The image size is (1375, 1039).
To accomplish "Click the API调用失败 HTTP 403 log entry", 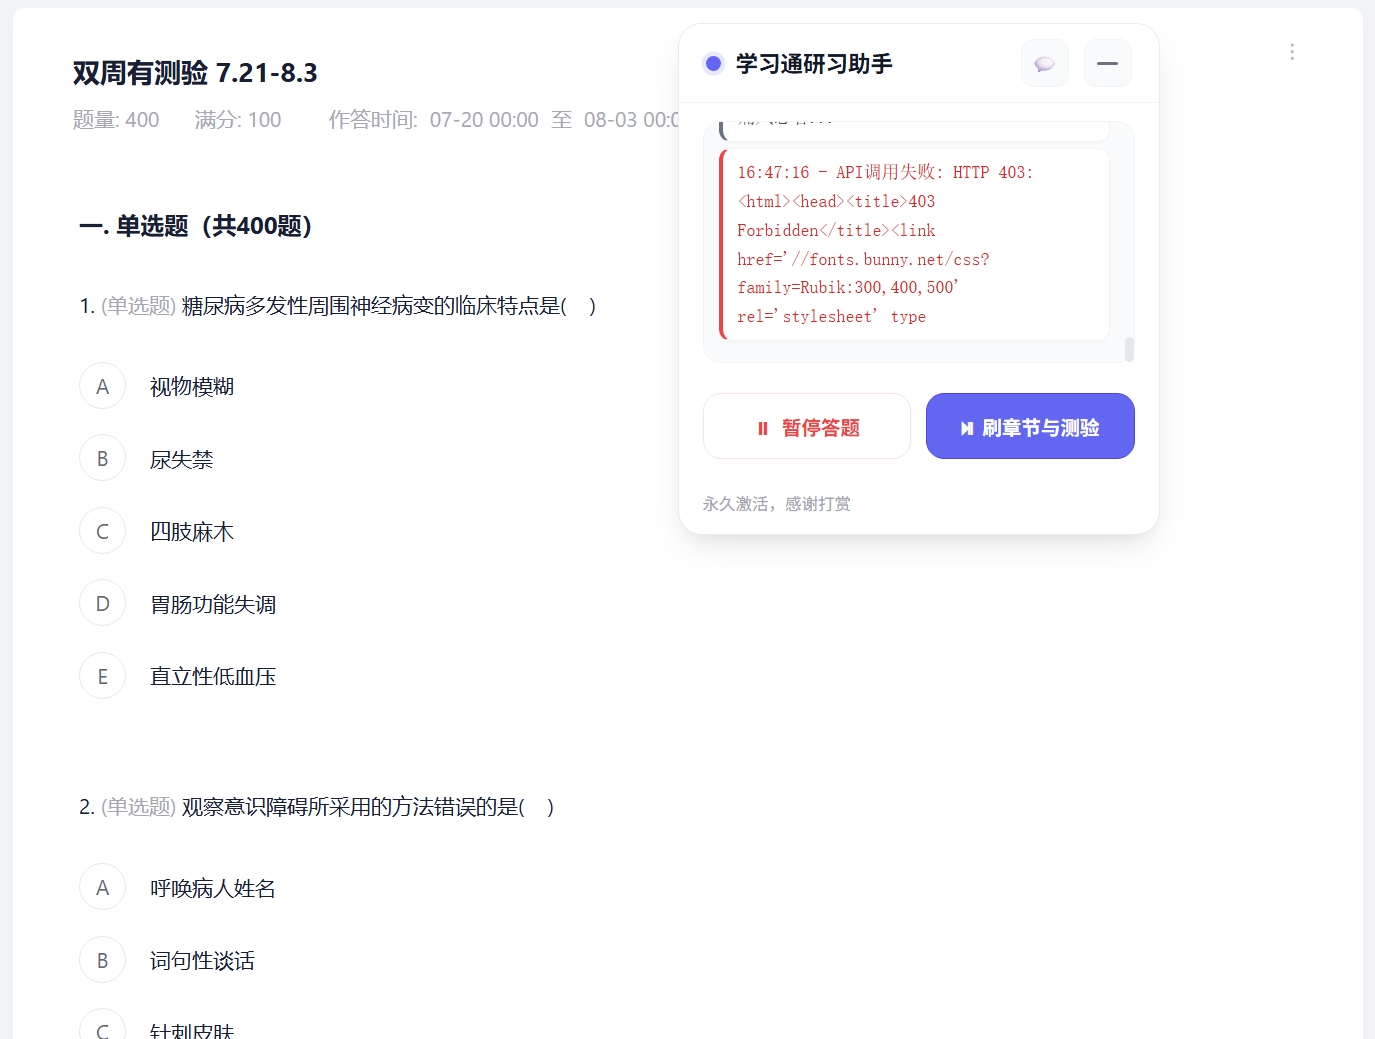I will point(914,245).
